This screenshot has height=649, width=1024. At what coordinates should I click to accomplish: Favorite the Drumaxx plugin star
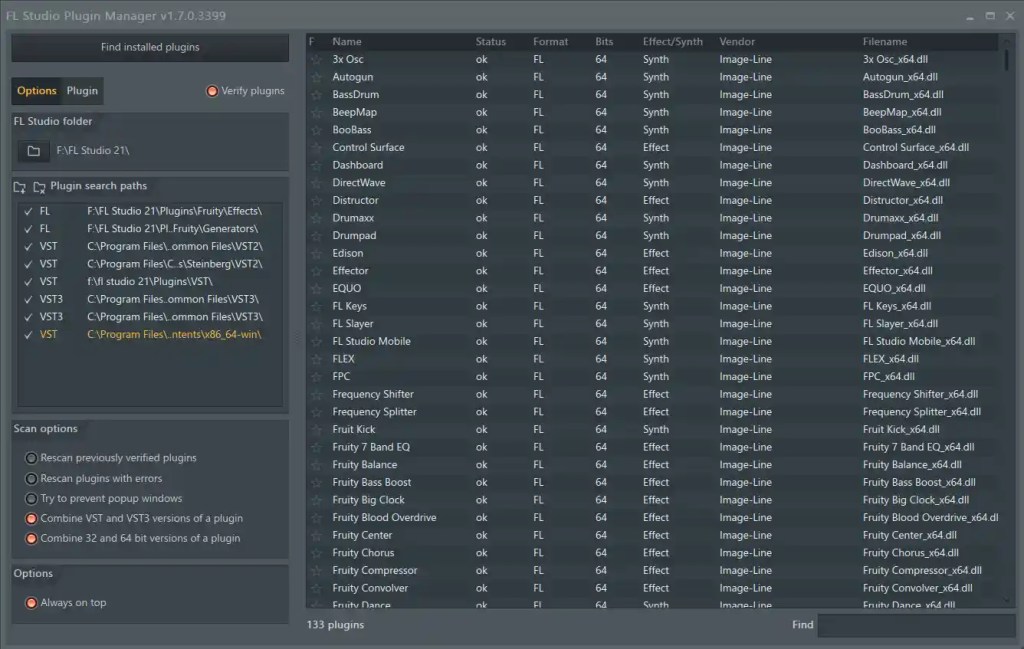pos(317,218)
